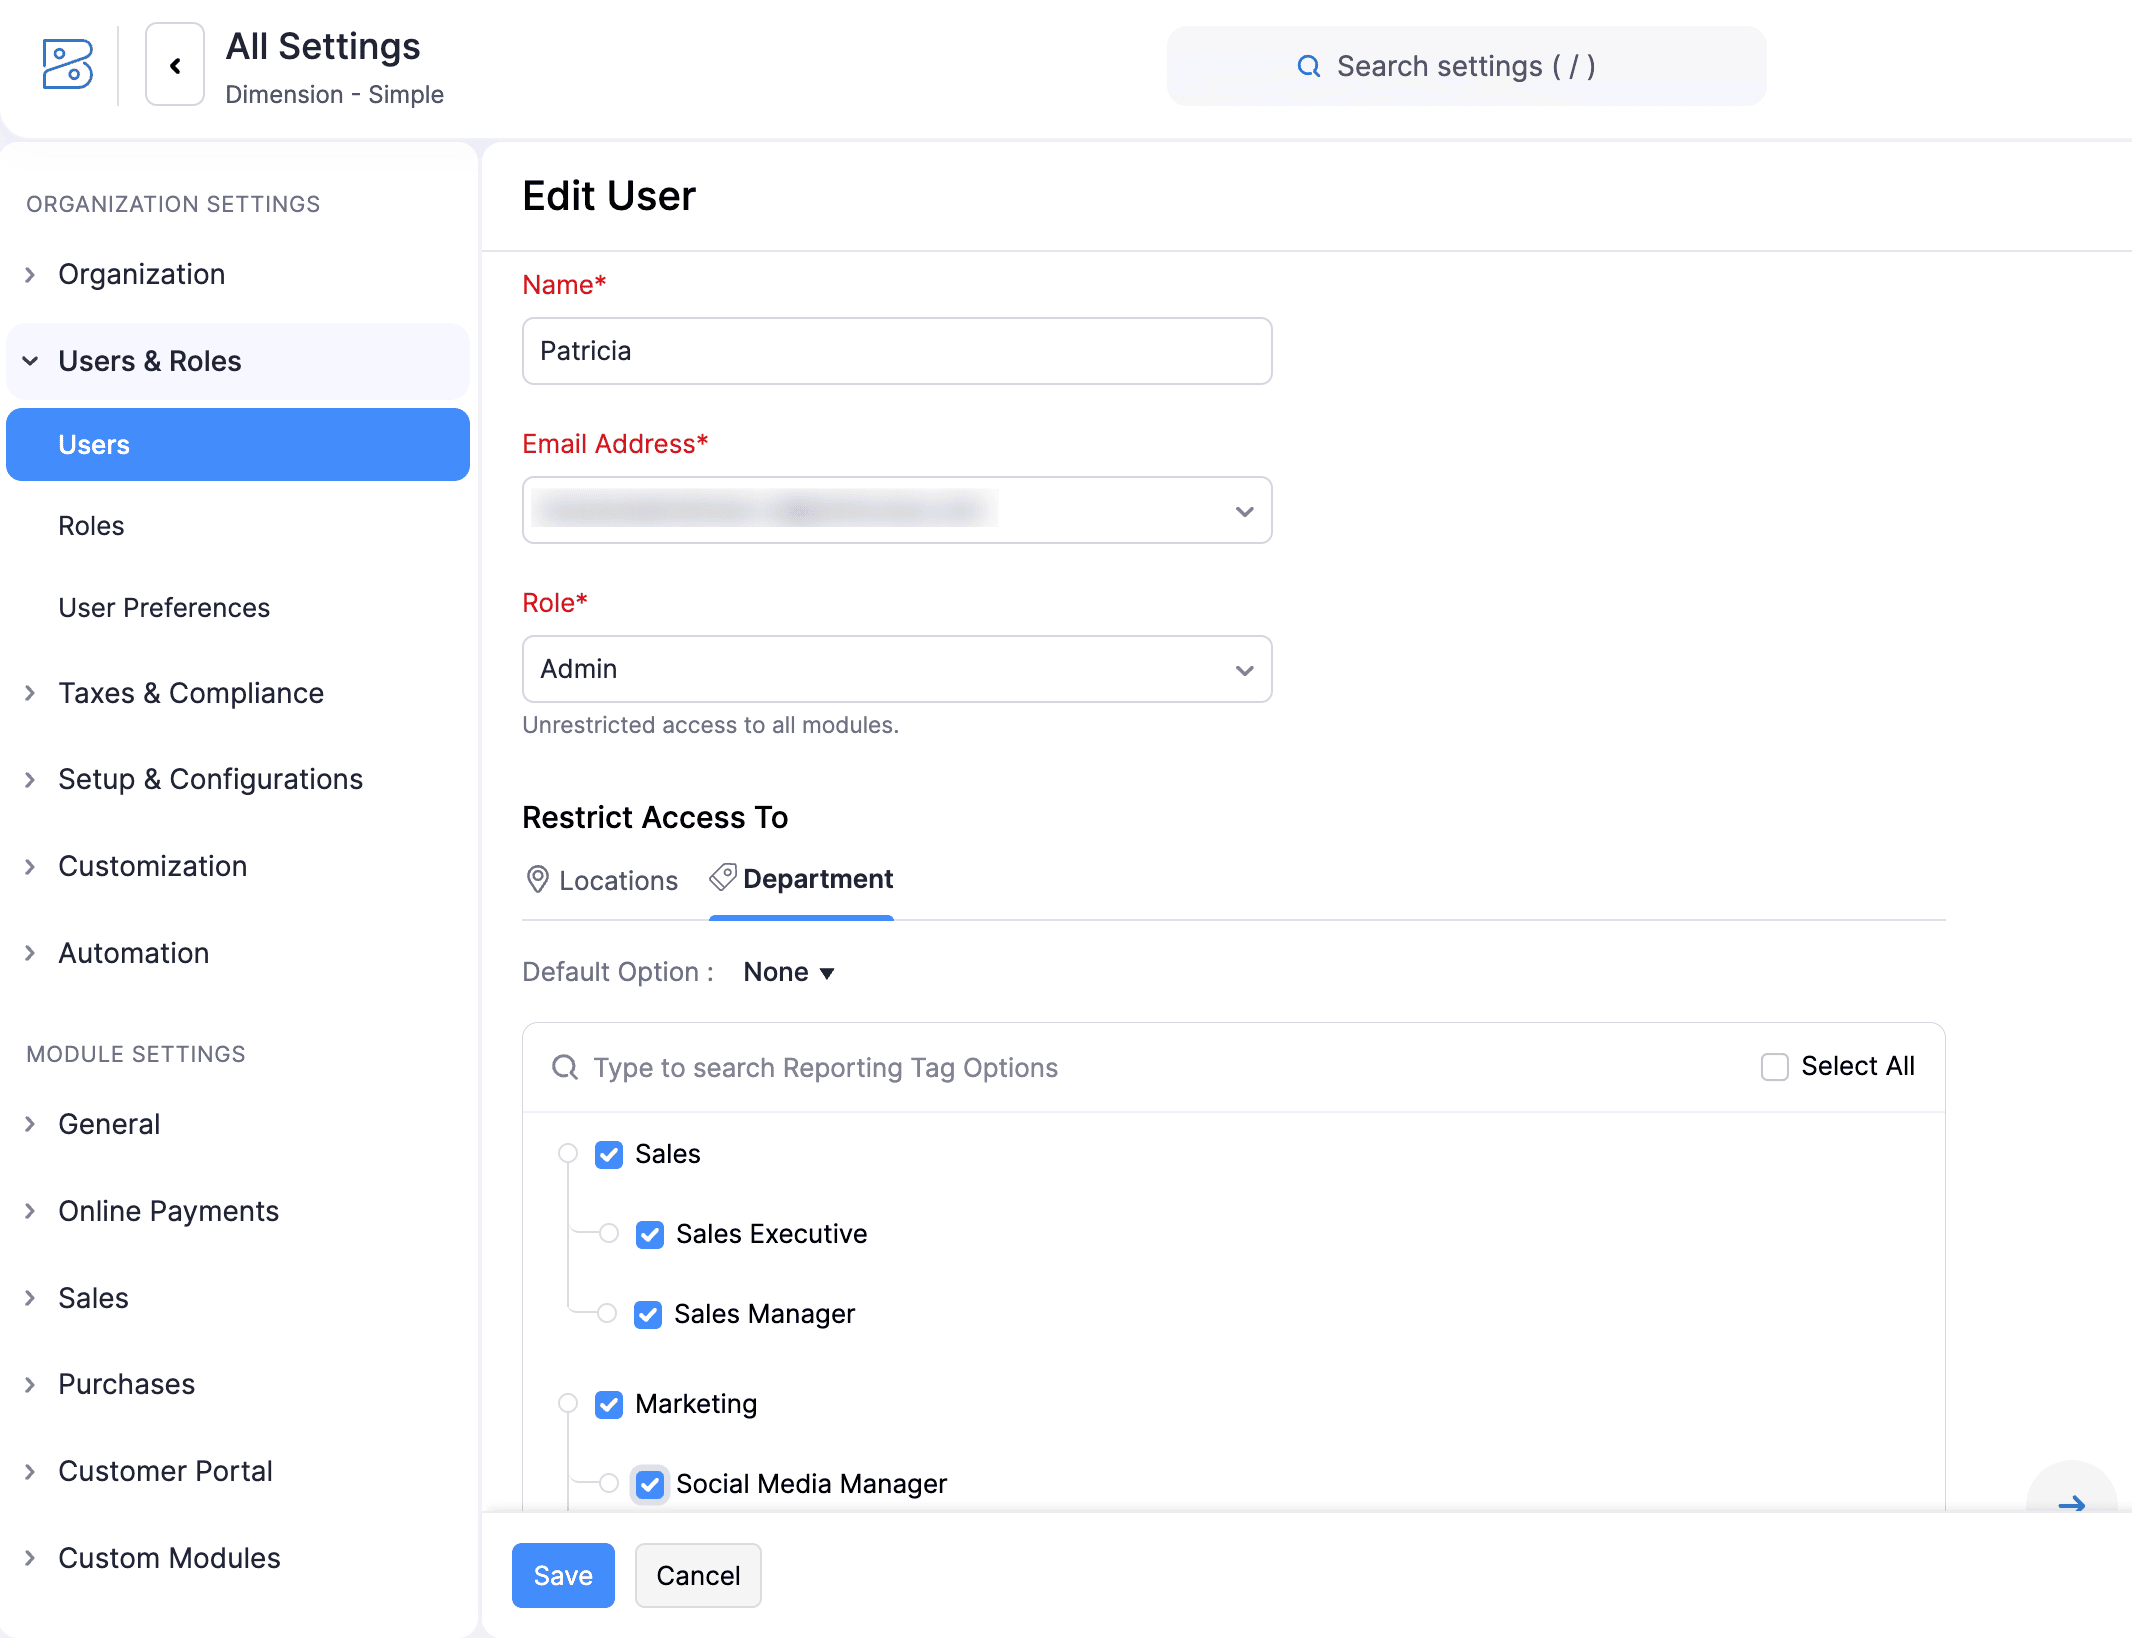The height and width of the screenshot is (1638, 2132).
Task: Enable the Select All checkbox
Action: (x=1774, y=1066)
